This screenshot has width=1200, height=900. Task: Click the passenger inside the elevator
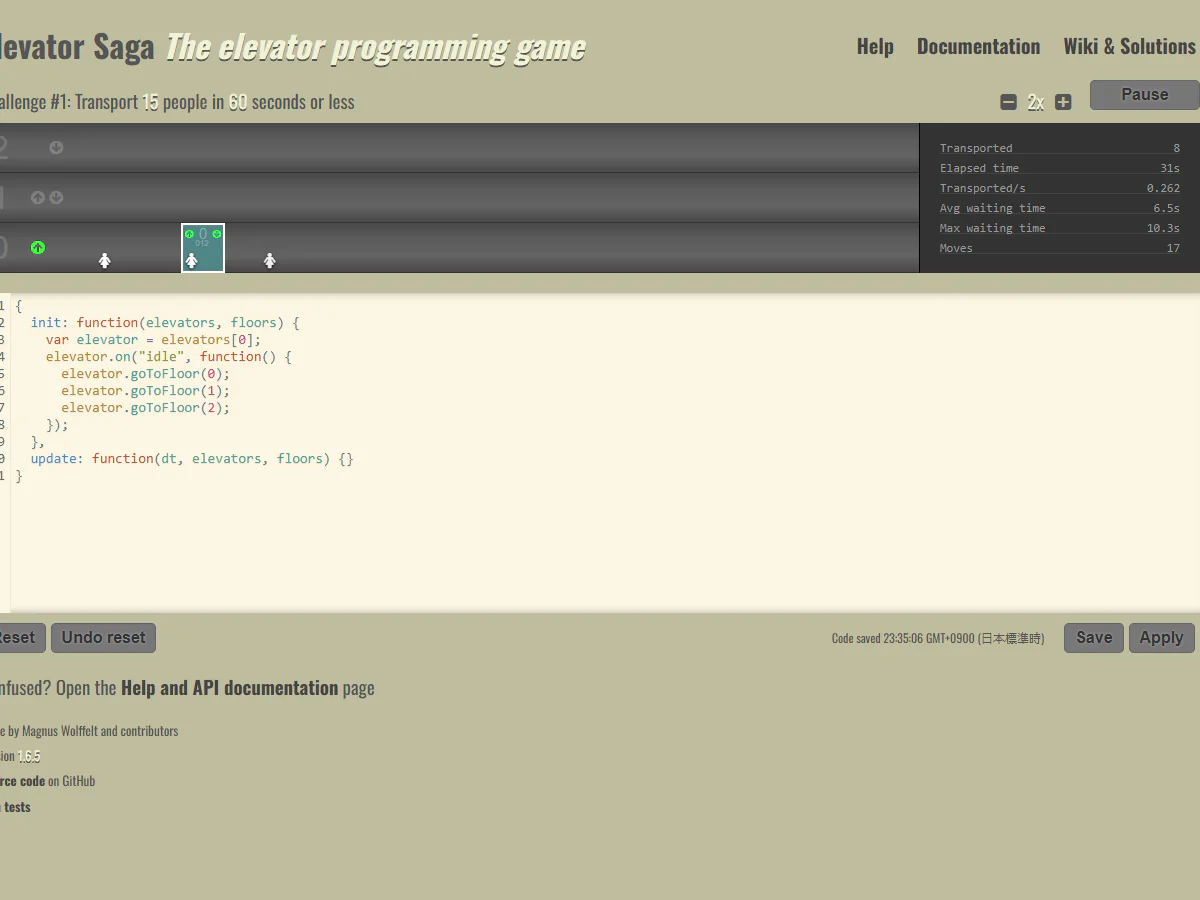pyautogui.click(x=192, y=260)
